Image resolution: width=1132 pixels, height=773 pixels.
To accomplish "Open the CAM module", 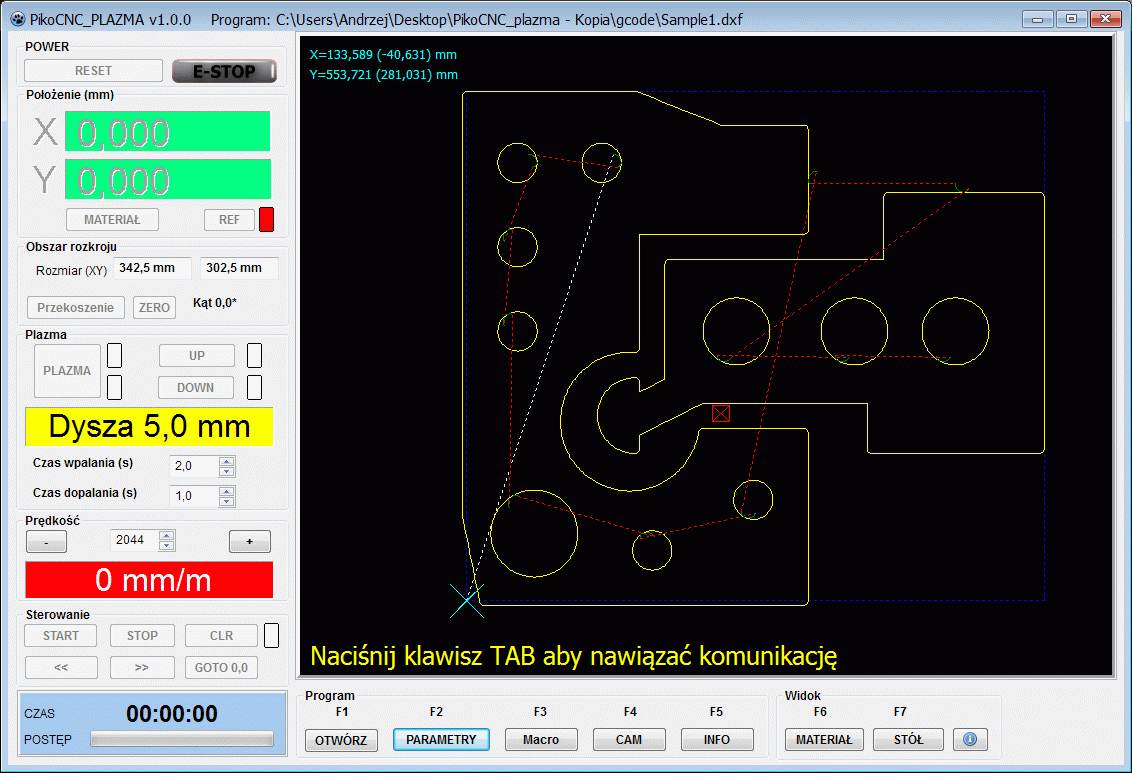I will tap(629, 739).
